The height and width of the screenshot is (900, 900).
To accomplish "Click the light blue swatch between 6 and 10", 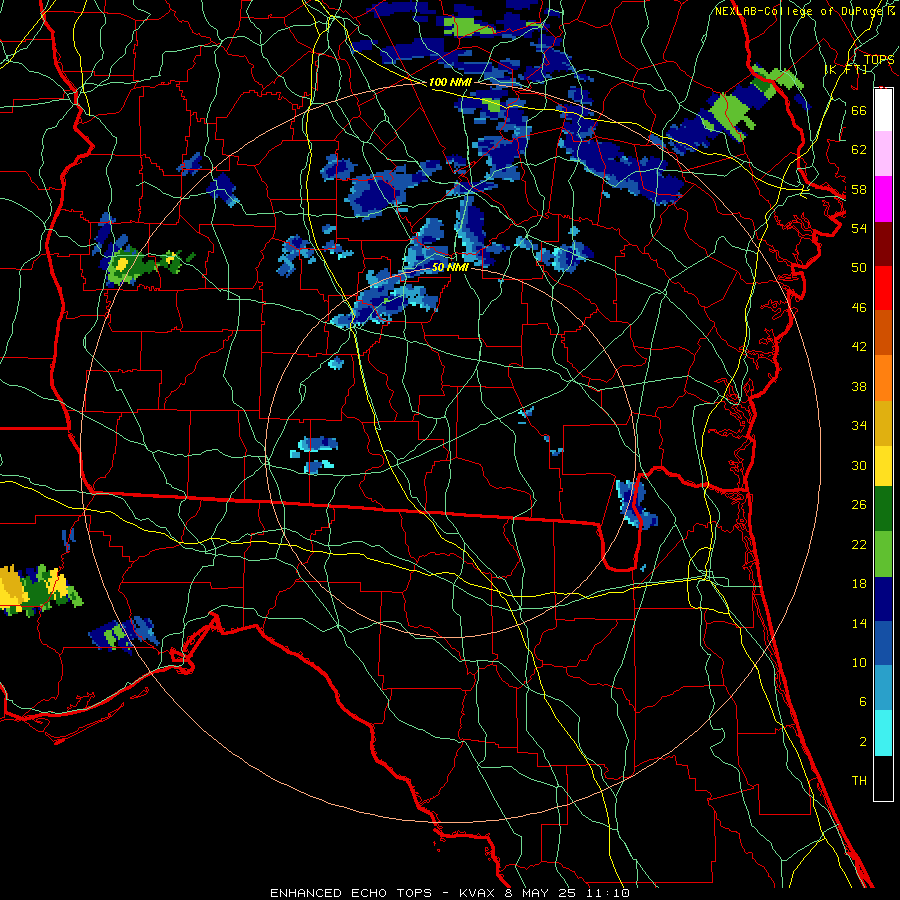I will tap(883, 688).
